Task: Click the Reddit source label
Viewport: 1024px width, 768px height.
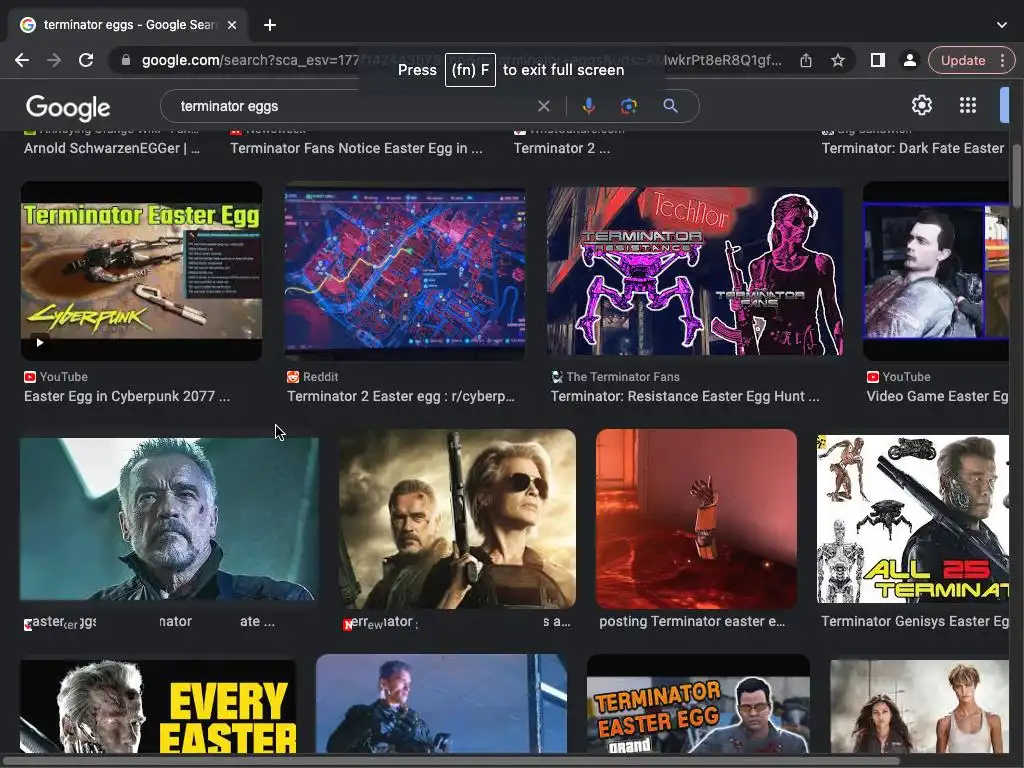Action: pos(313,377)
